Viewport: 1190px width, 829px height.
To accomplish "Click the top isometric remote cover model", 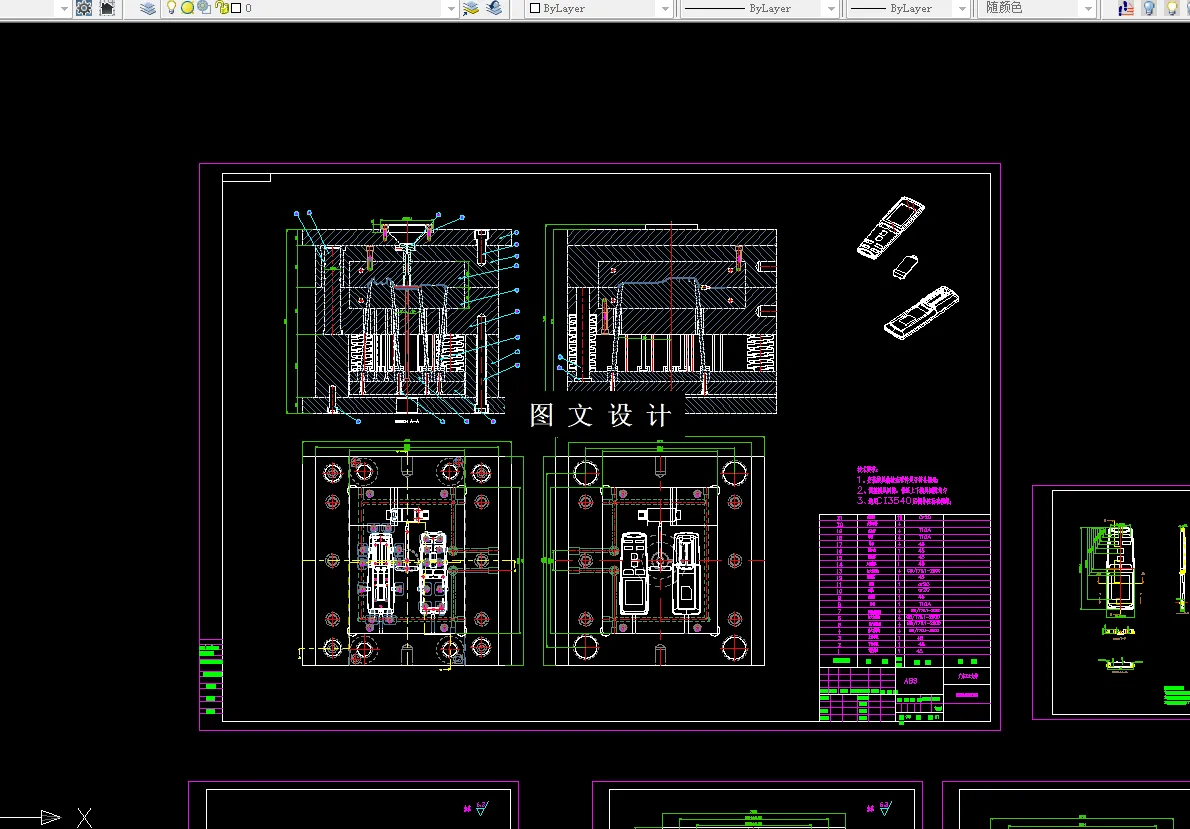I will click(x=891, y=228).
